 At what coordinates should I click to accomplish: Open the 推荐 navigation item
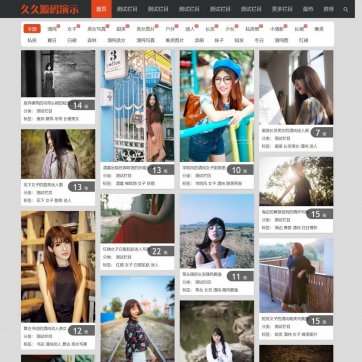coord(328,9)
